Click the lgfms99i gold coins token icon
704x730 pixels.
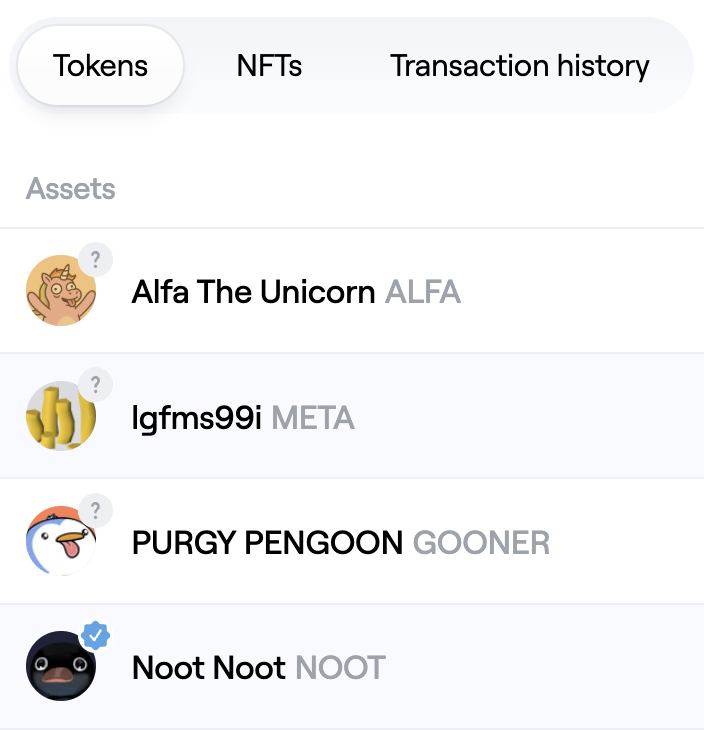click(60, 416)
